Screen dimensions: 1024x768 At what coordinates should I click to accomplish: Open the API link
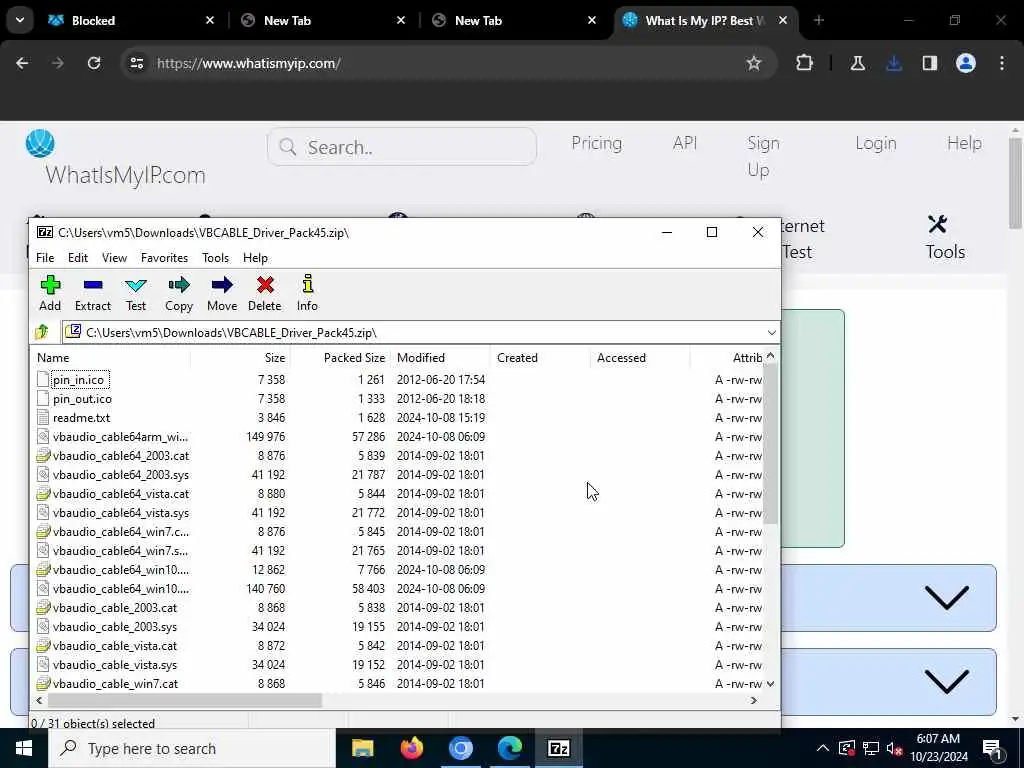685,143
